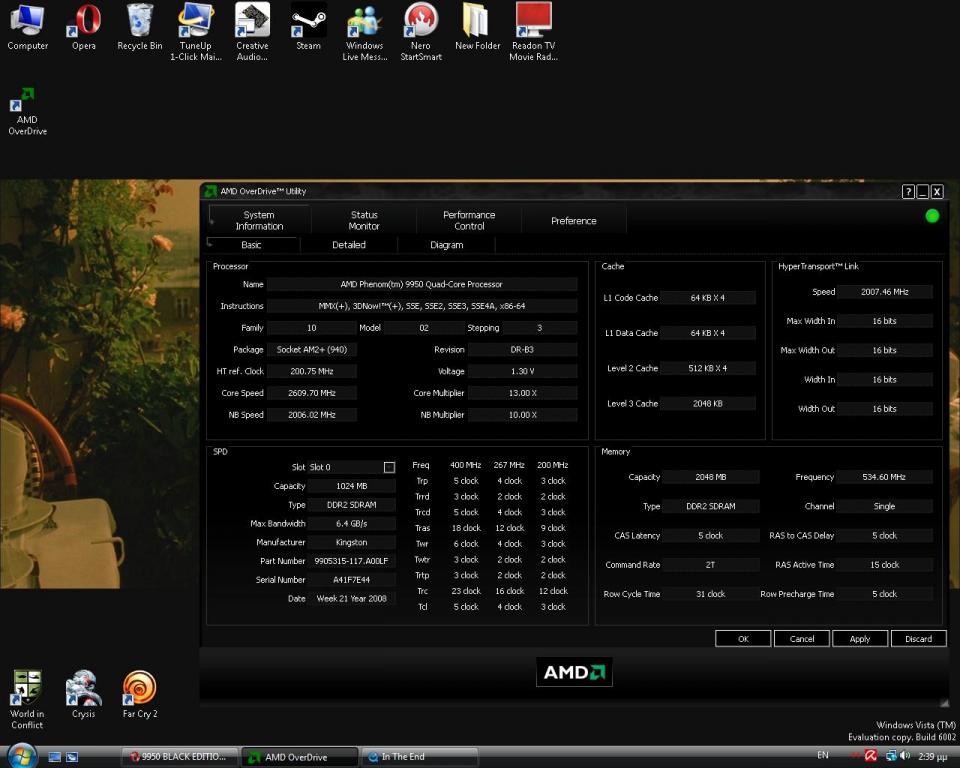Click the Serial Number value A41F7E44
The image size is (960, 768).
click(351, 580)
